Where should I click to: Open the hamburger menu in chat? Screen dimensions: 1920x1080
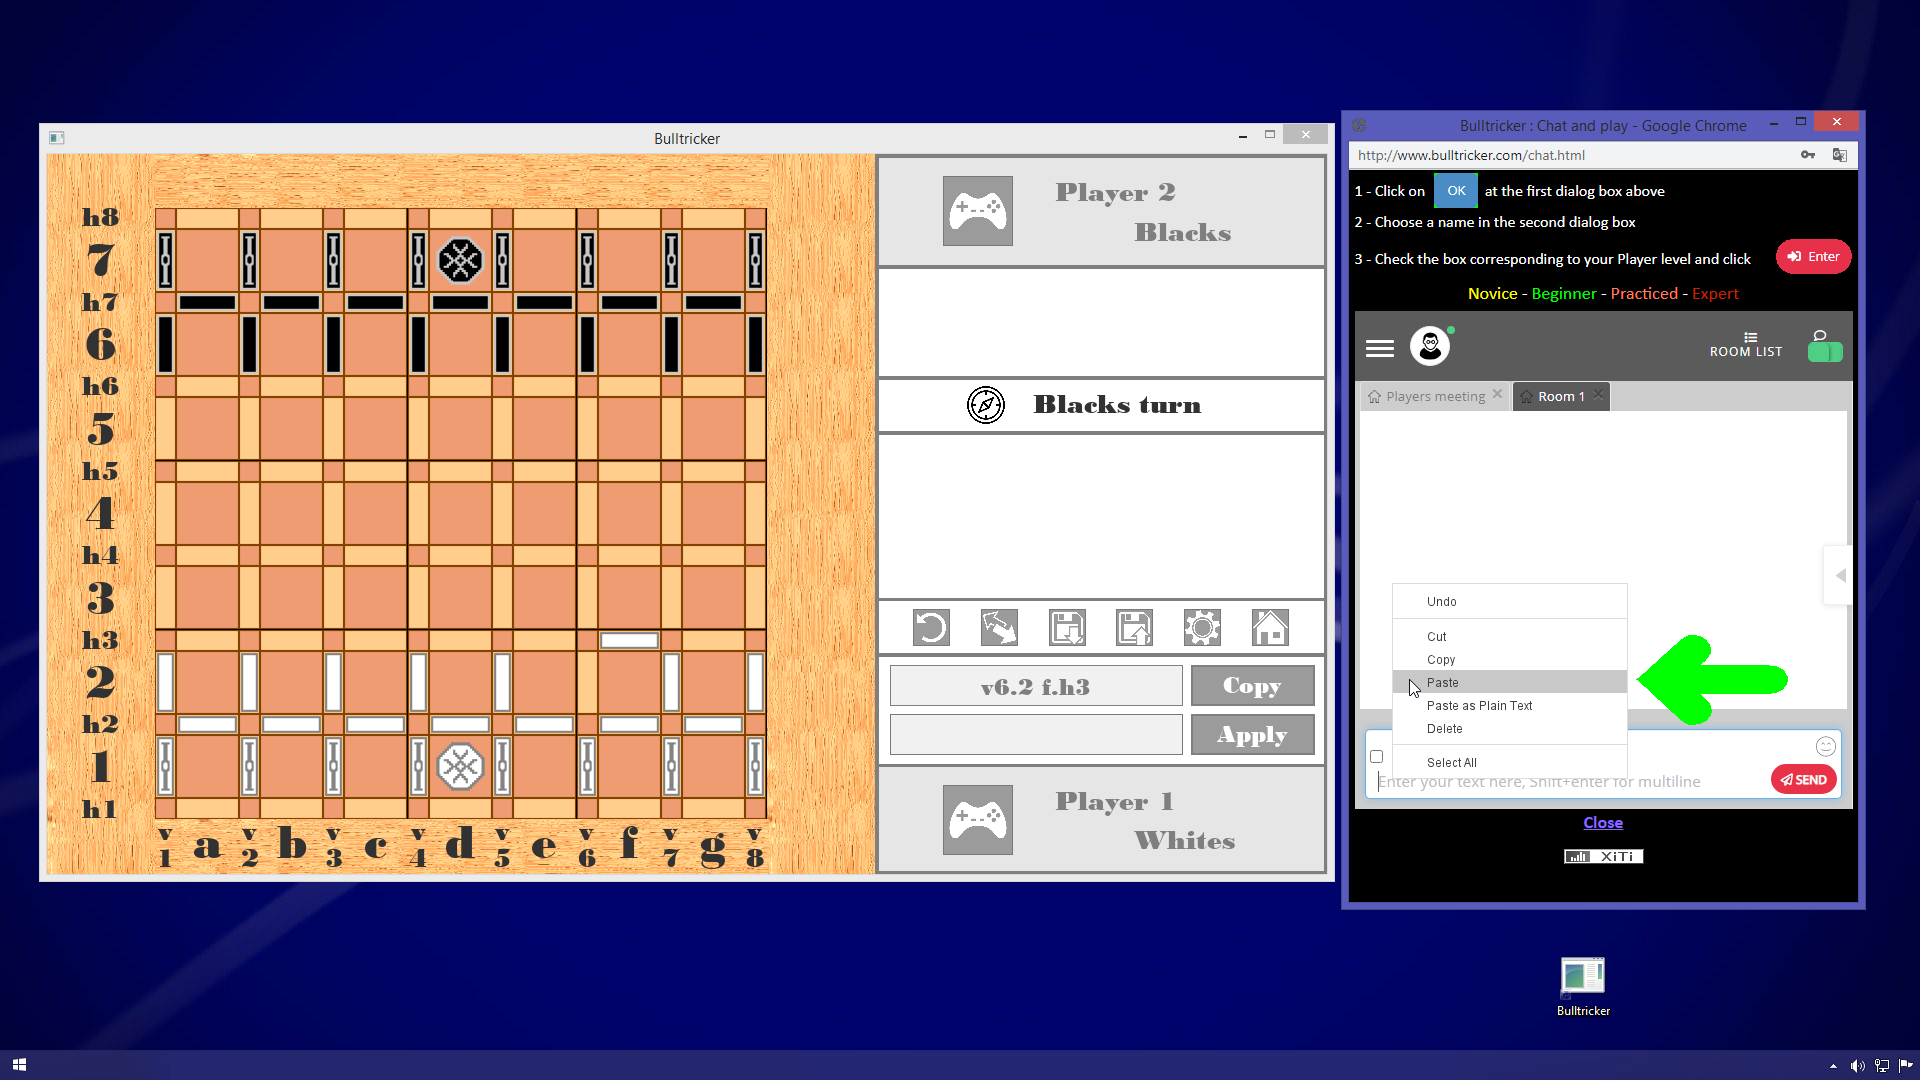(x=1380, y=348)
